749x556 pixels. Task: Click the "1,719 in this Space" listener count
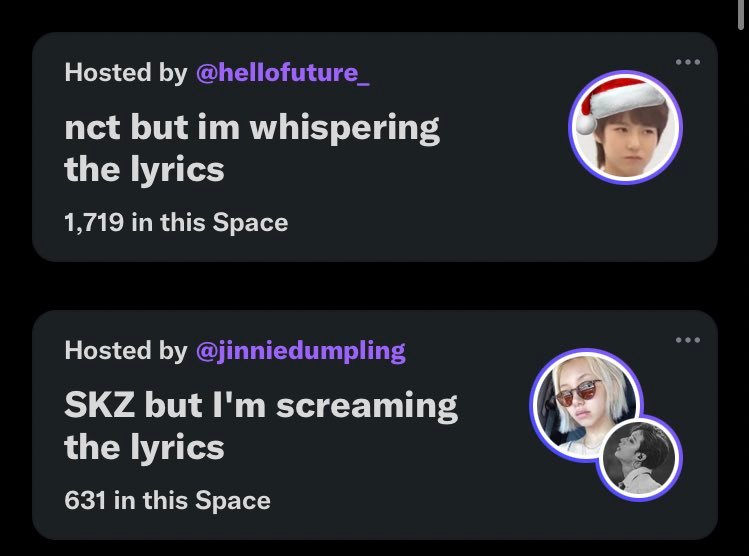click(x=176, y=222)
